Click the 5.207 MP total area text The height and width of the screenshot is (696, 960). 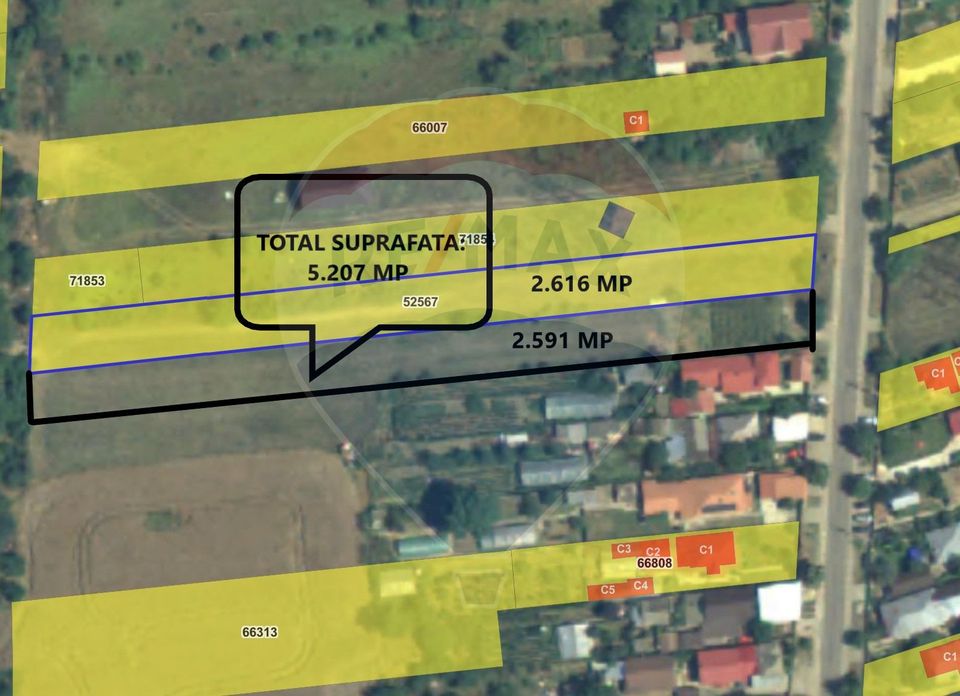(357, 270)
